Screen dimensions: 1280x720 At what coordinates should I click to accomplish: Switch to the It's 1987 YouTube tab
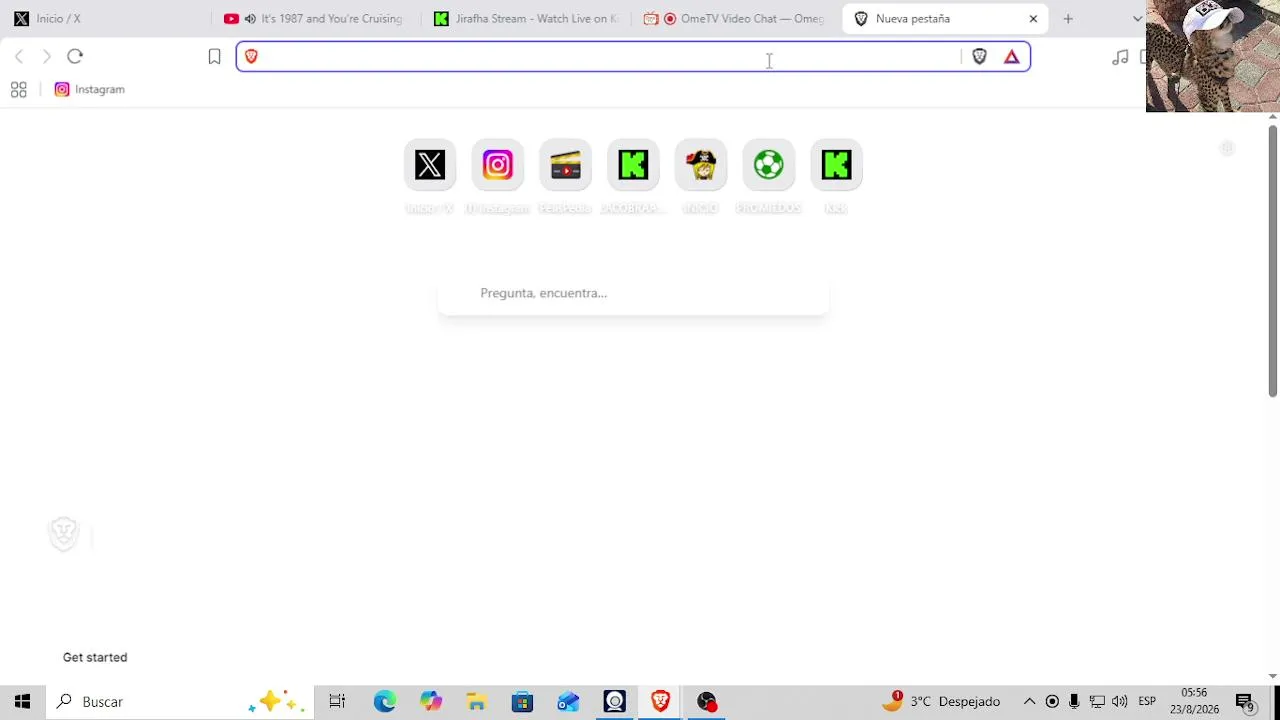point(315,19)
